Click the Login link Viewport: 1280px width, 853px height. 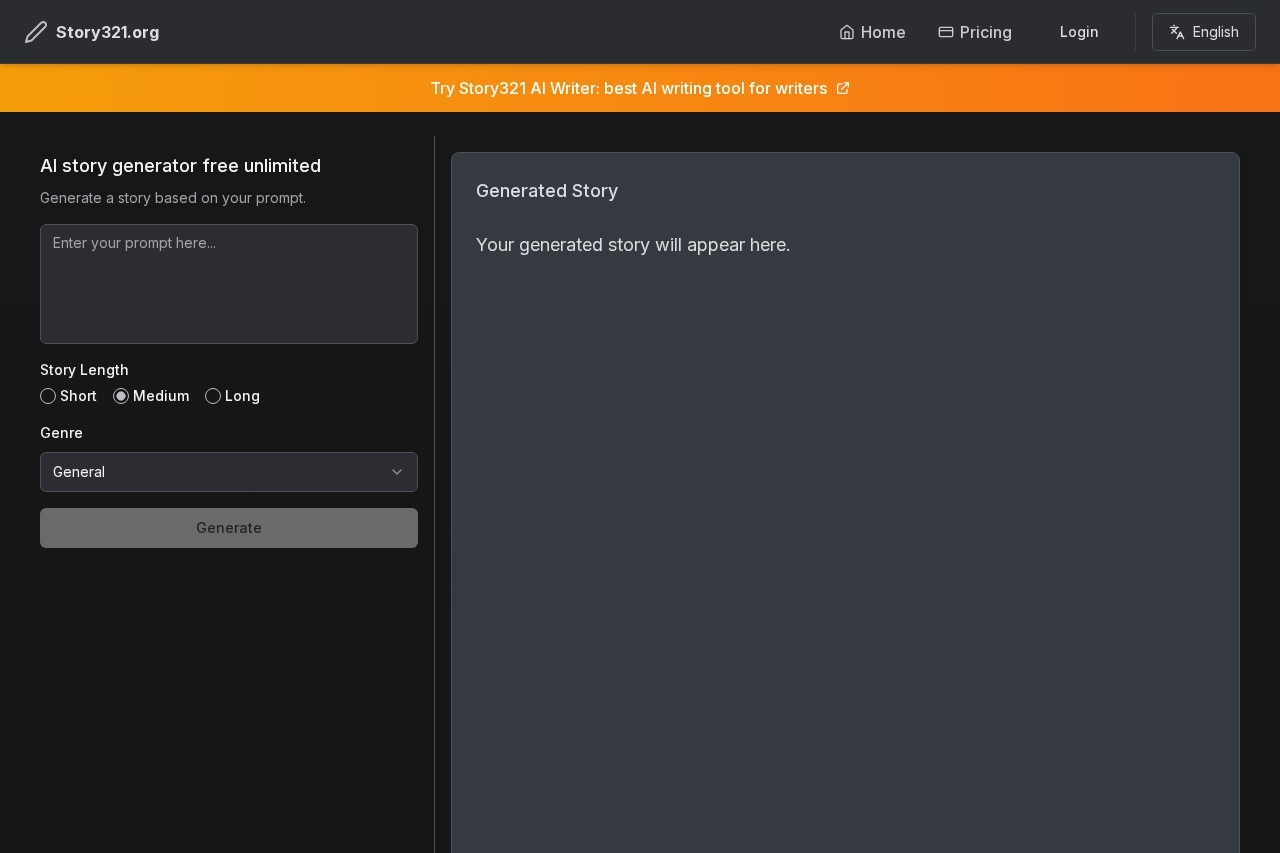1079,32
